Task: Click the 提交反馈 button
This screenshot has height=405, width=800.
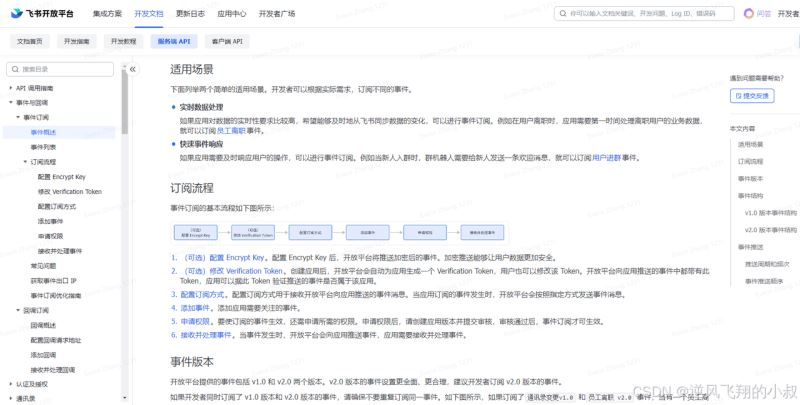Action: pyautogui.click(x=752, y=95)
